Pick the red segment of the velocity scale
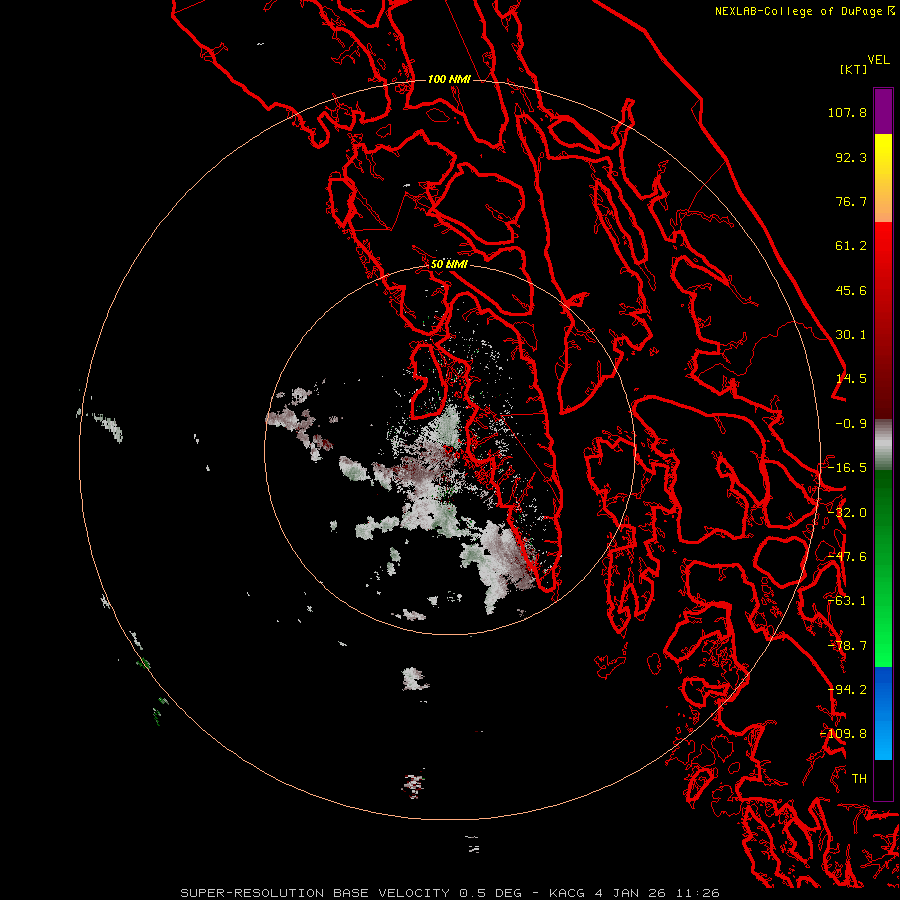This screenshot has width=900, height=900. [x=883, y=320]
